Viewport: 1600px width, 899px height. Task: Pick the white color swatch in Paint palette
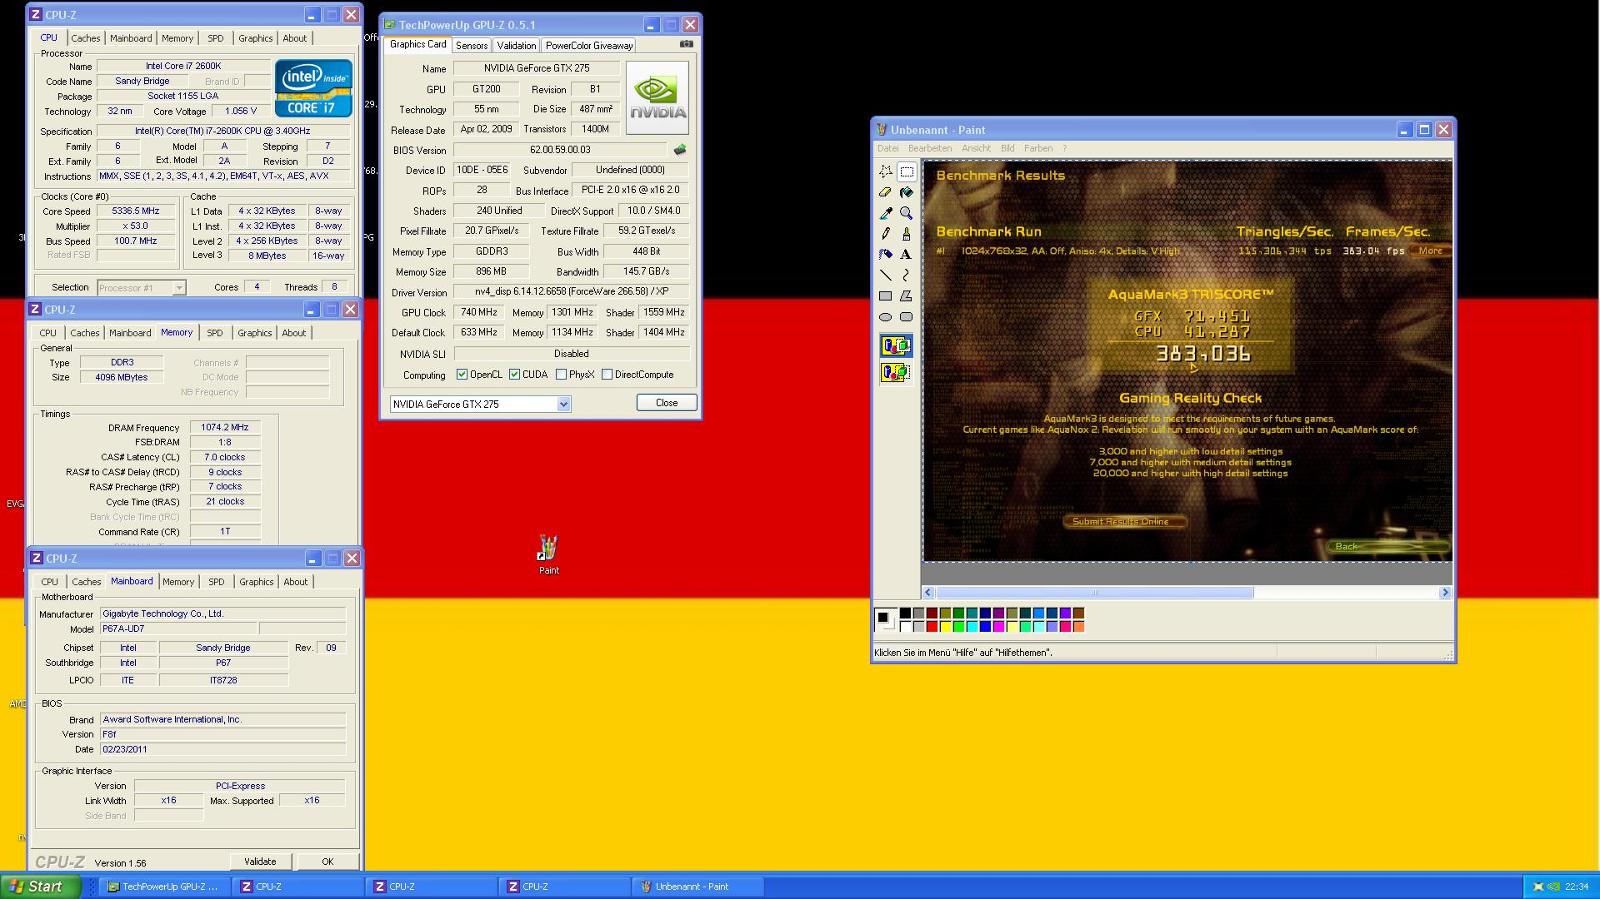[905, 627]
